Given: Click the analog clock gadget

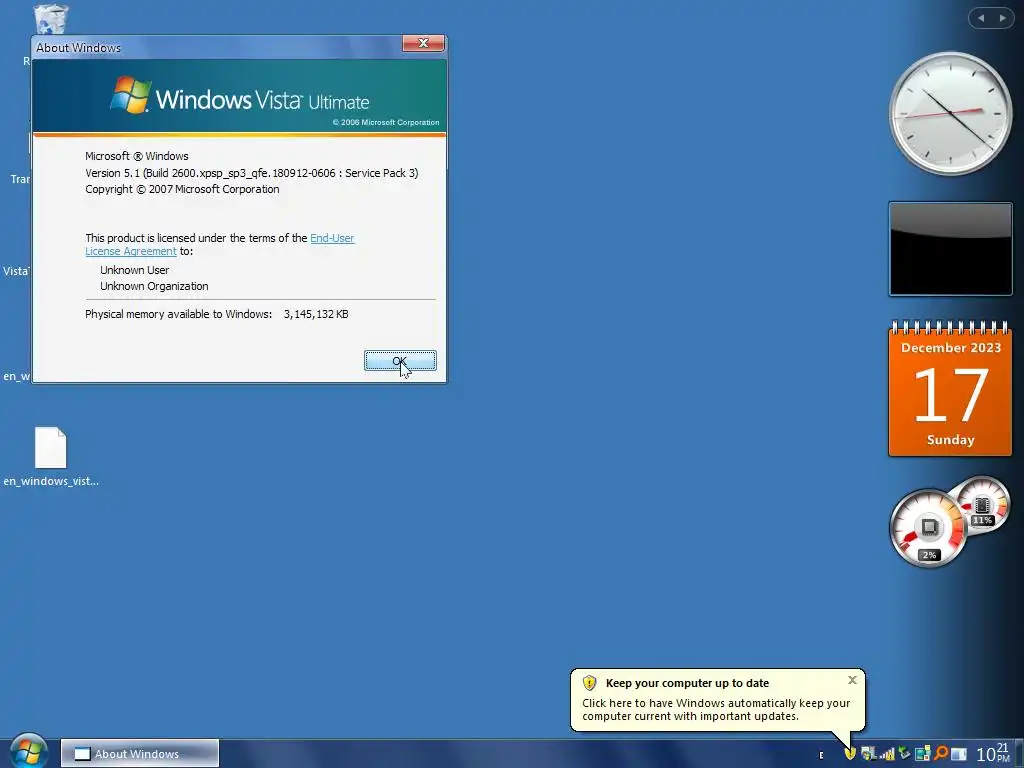Looking at the screenshot, I should click(950, 114).
